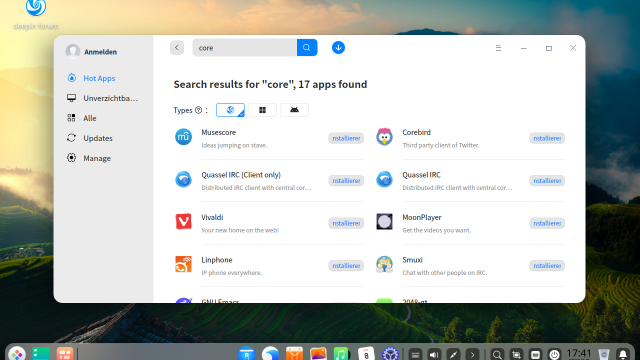Open the App Store dock icon

[294, 353]
